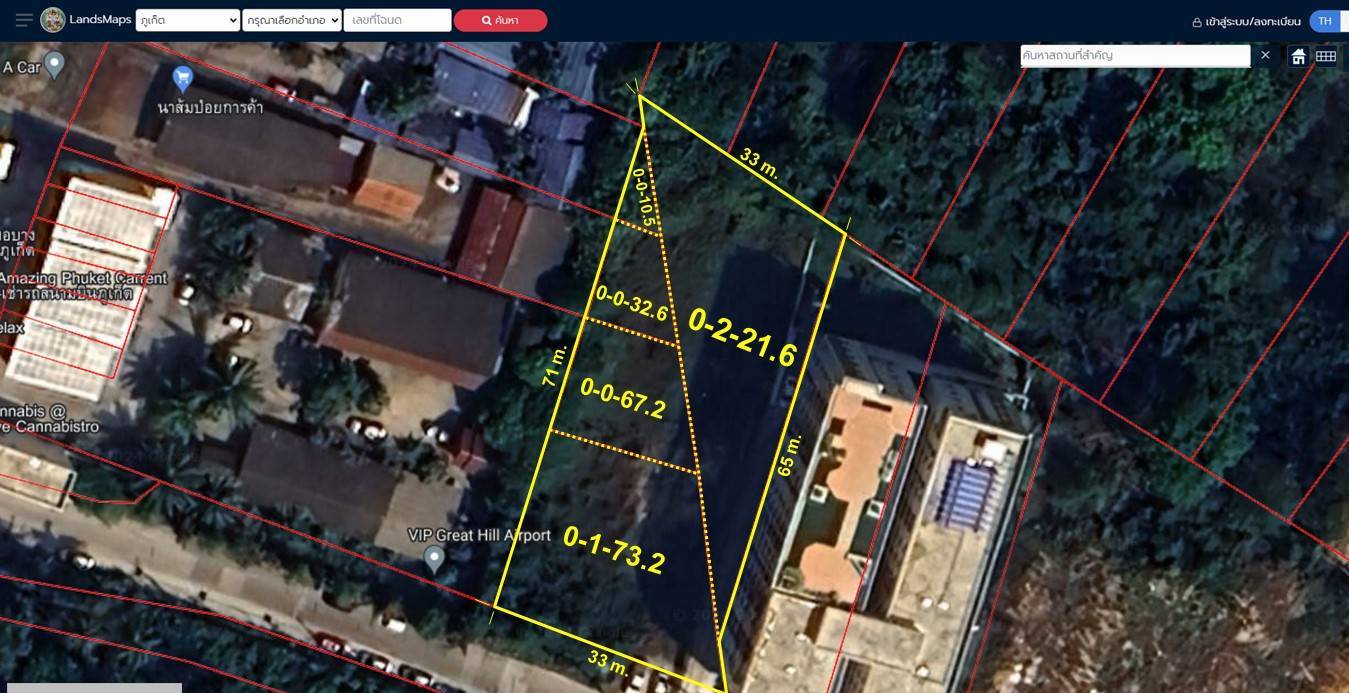
Task: Click the A Car location pin
Action: tap(55, 65)
